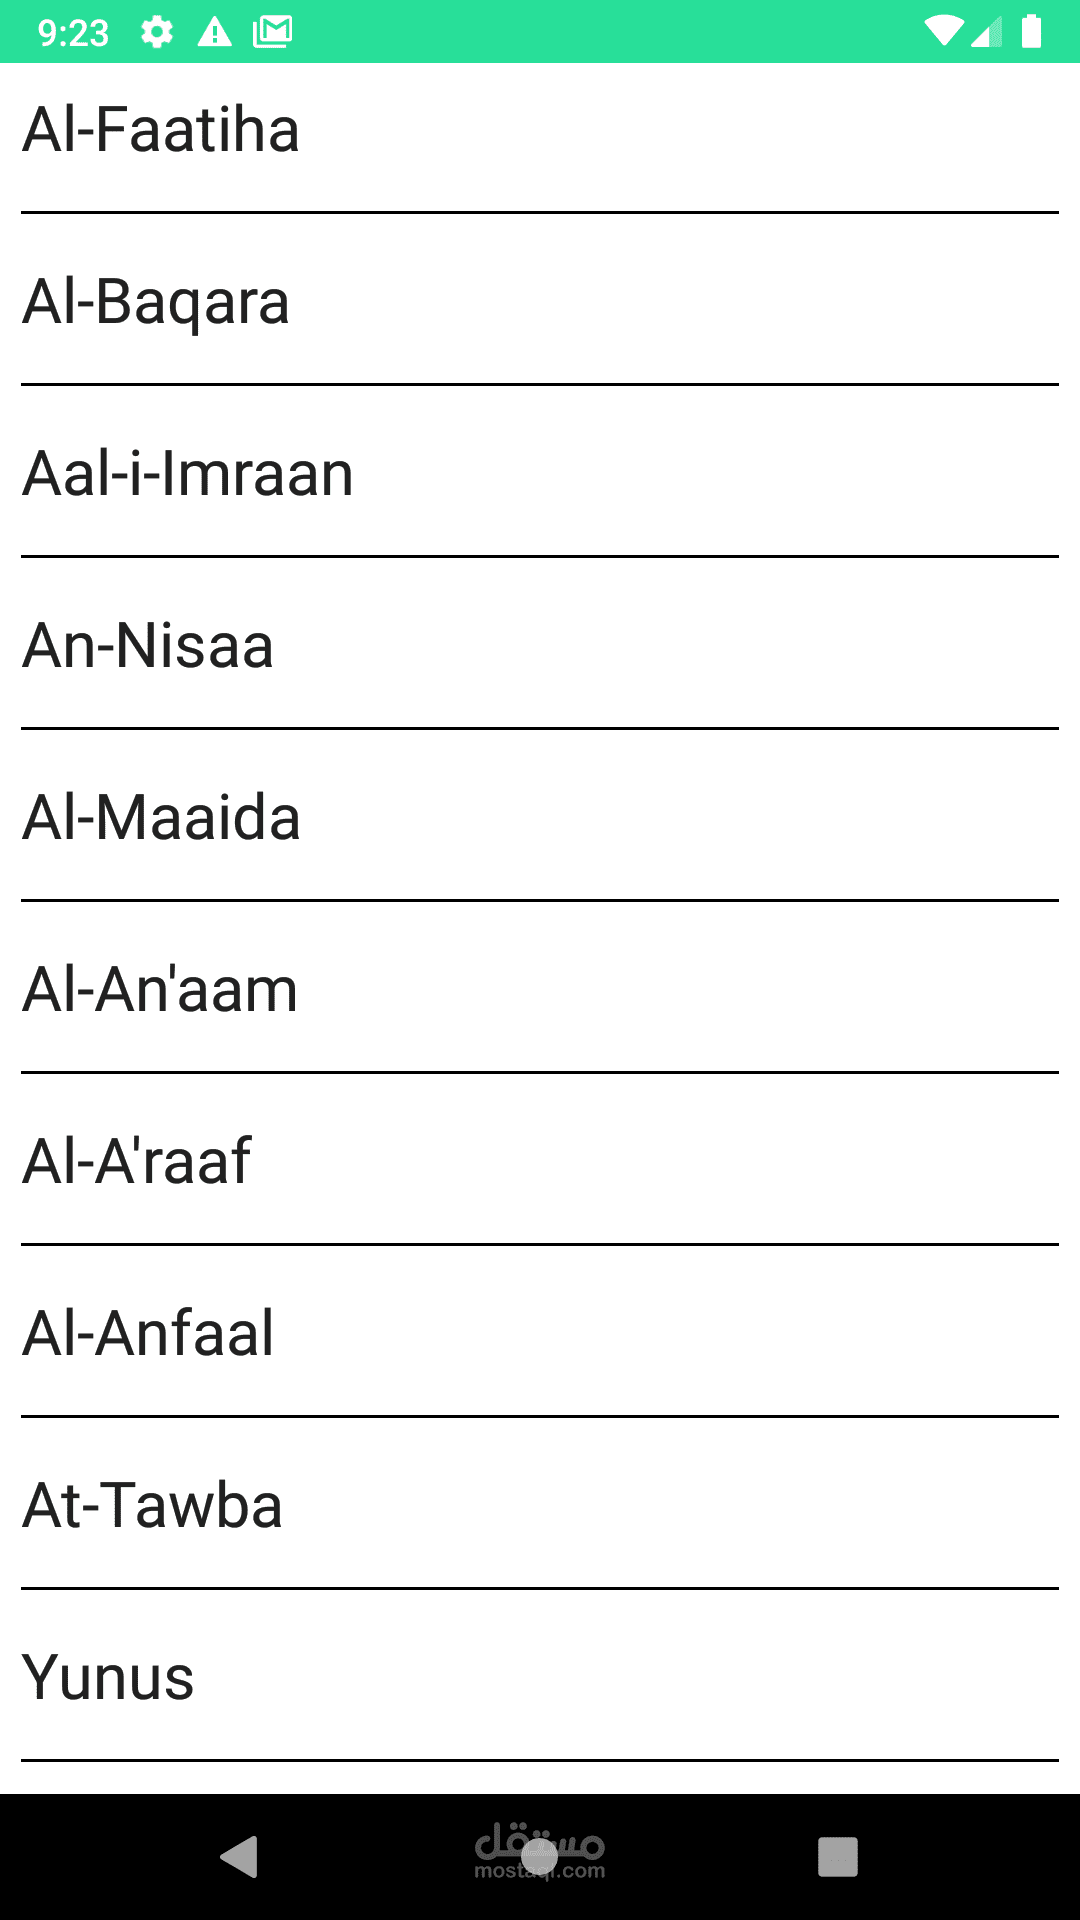Tap the Wi-Fi signal status icon

pyautogui.click(x=943, y=31)
